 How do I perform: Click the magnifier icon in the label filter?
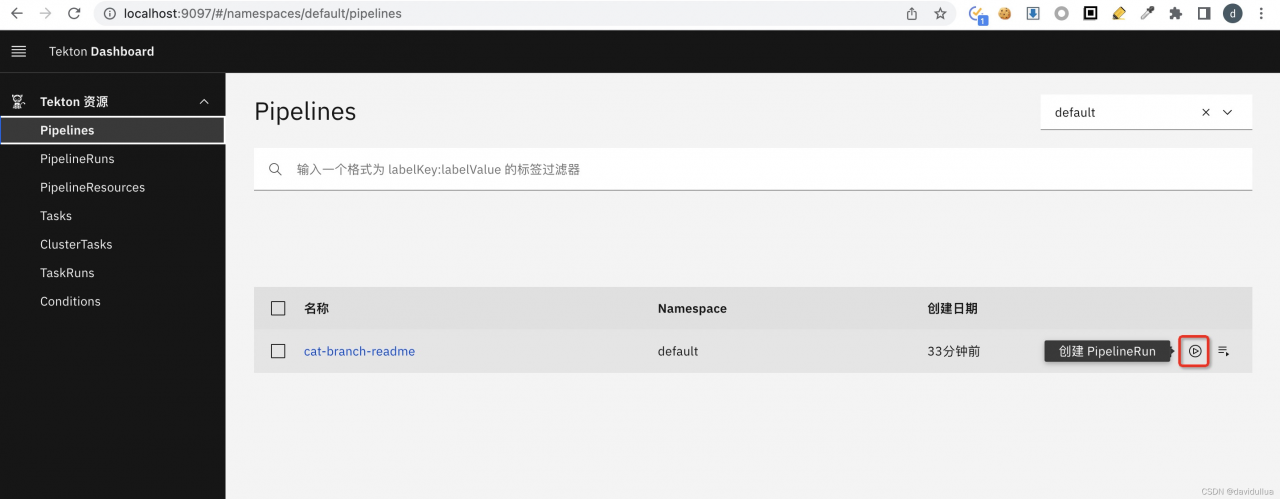point(275,170)
